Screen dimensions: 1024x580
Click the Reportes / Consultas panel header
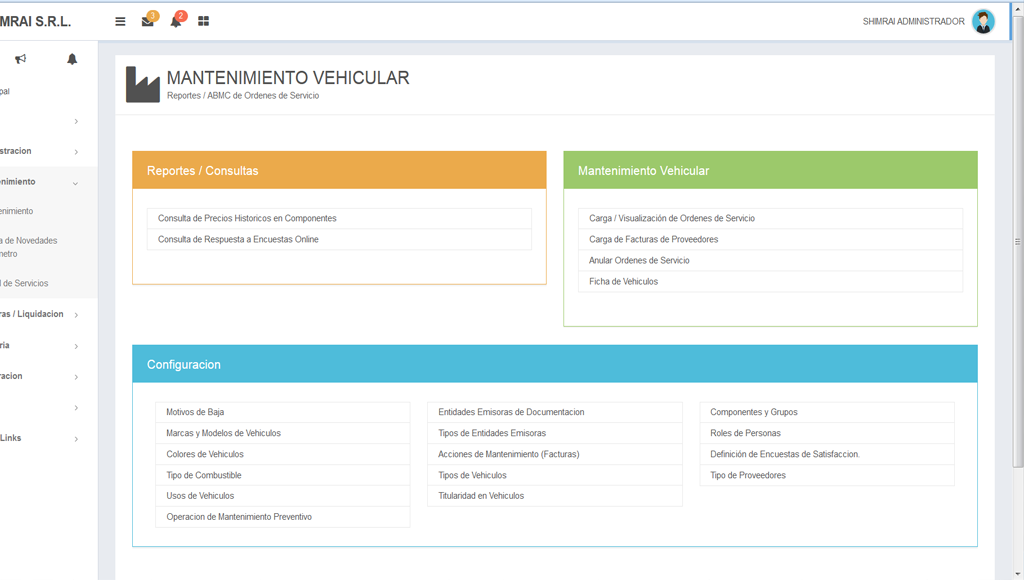point(339,170)
